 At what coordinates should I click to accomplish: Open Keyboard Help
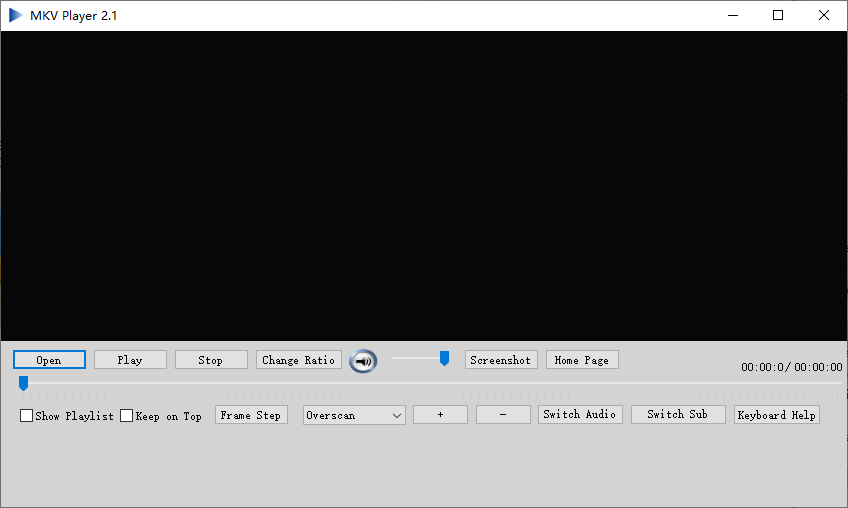pos(777,415)
